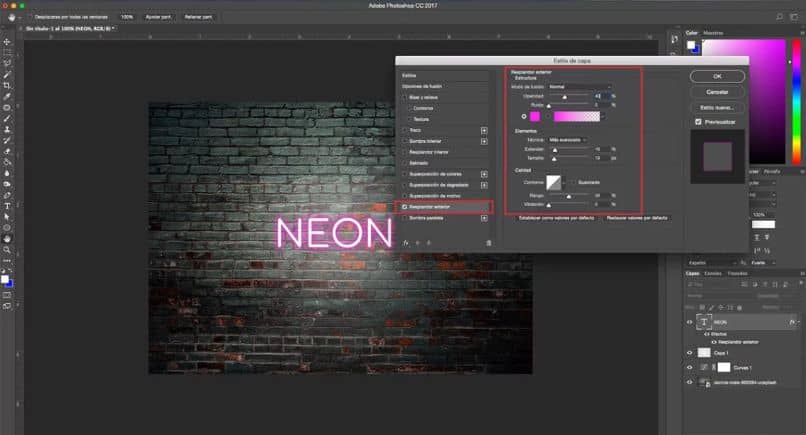The image size is (806, 435).
Task: Toggle the Suavizado checkbox
Action: pyautogui.click(x=573, y=183)
